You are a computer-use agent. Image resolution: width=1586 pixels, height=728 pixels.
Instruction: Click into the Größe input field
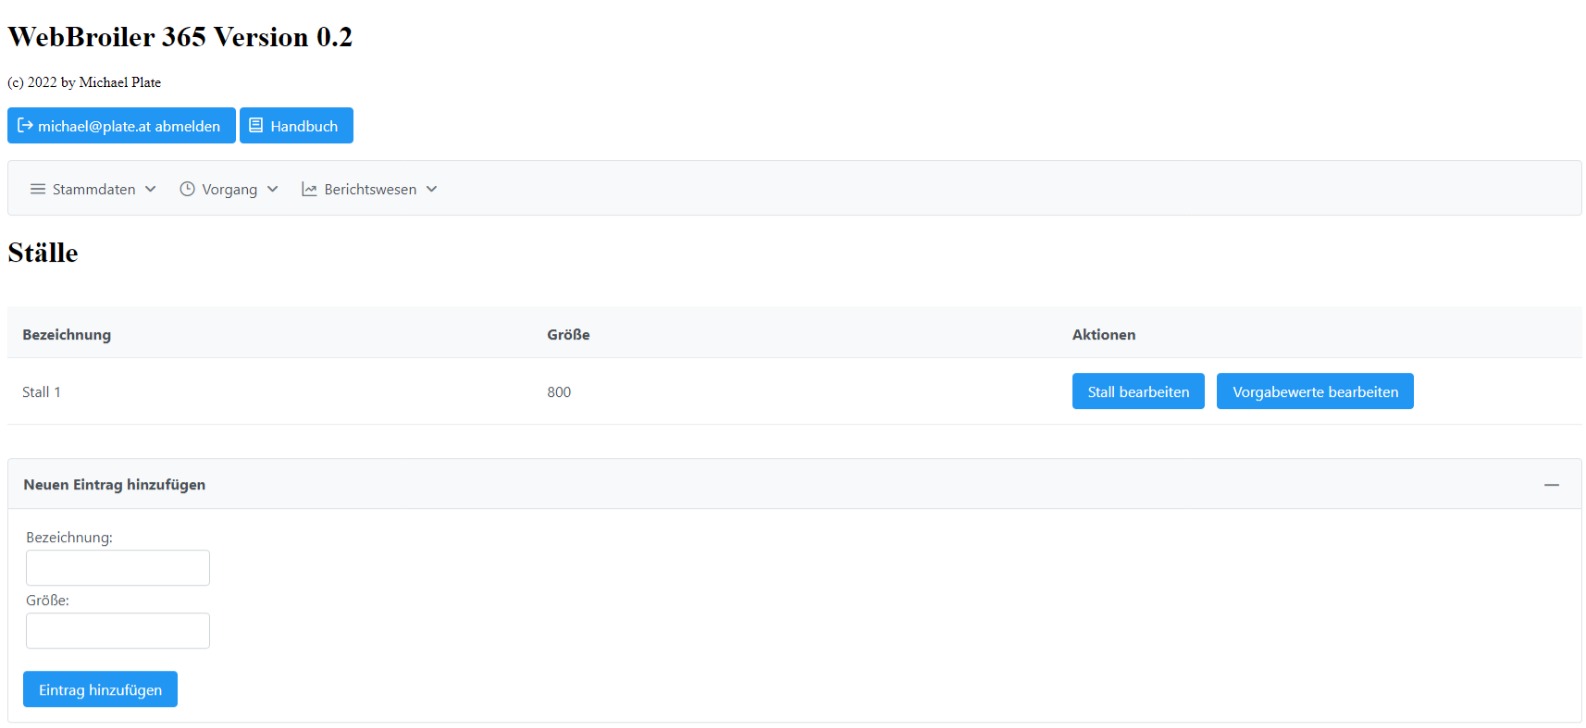[x=118, y=631]
